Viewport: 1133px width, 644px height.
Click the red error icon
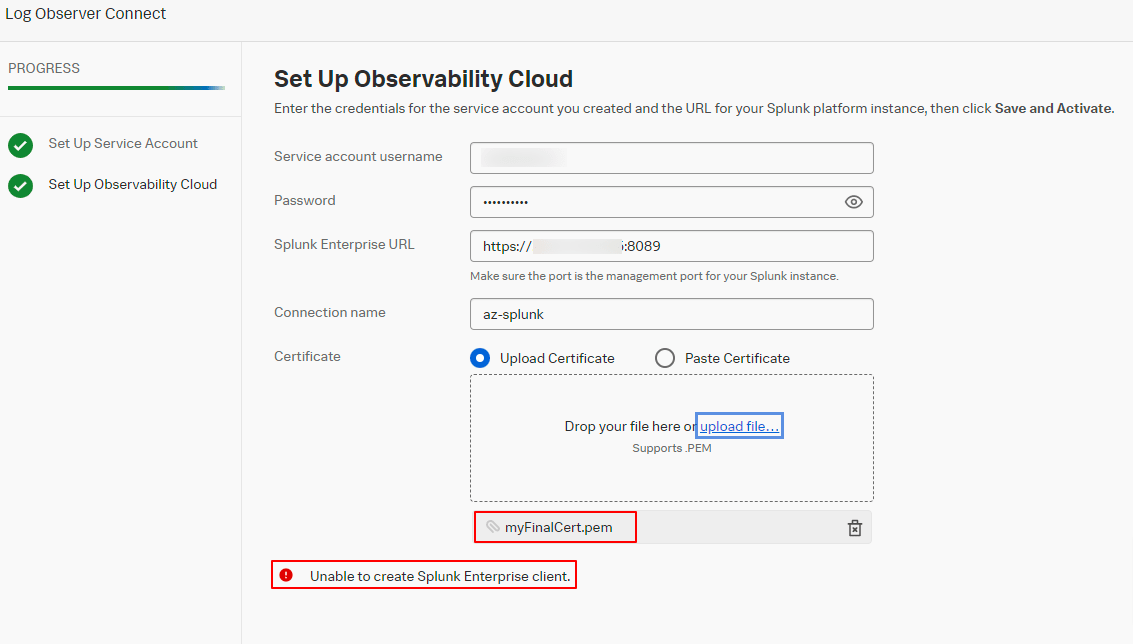tap(287, 575)
